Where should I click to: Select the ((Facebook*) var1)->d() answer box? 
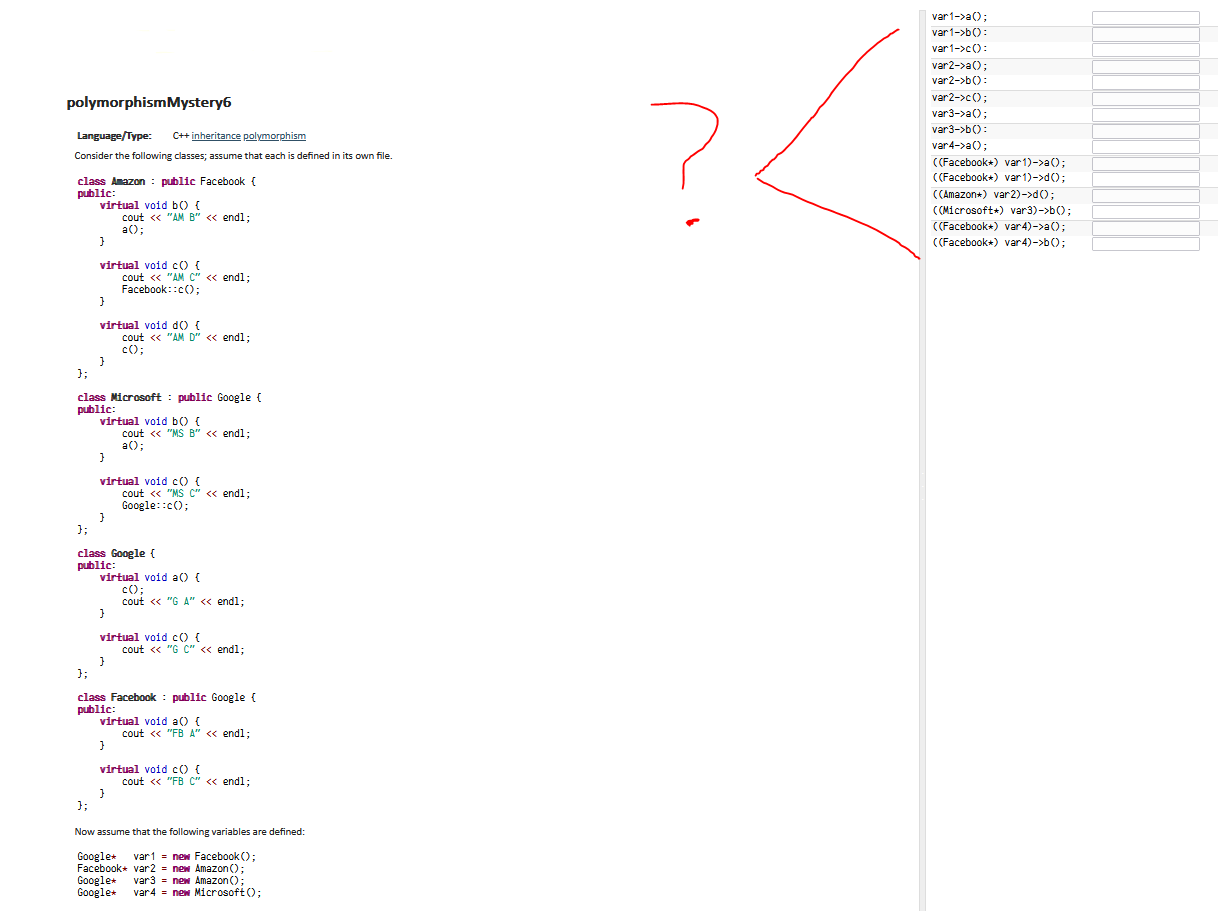pyautogui.click(x=1145, y=178)
